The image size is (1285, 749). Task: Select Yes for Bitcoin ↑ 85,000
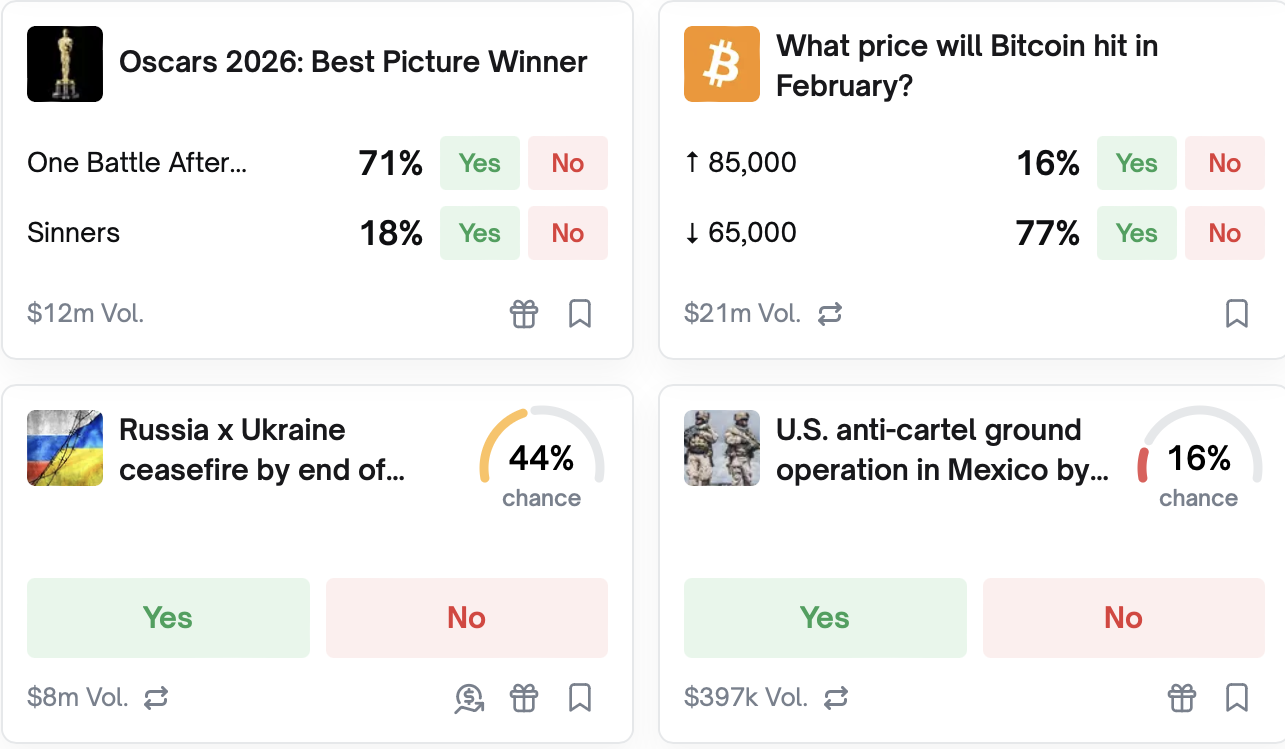tap(1136, 163)
